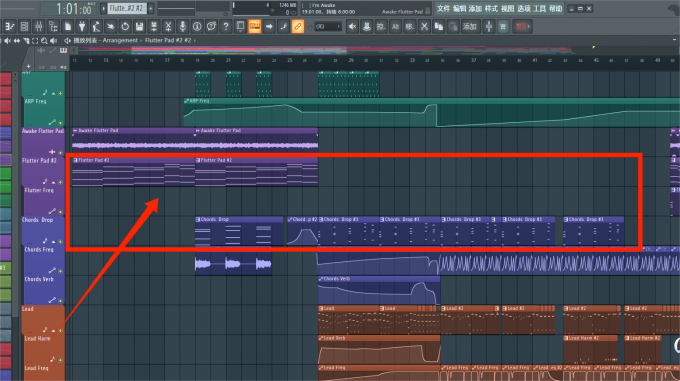
Task: Toggle mute light on Flutter Pad #2 track
Action: point(60,182)
